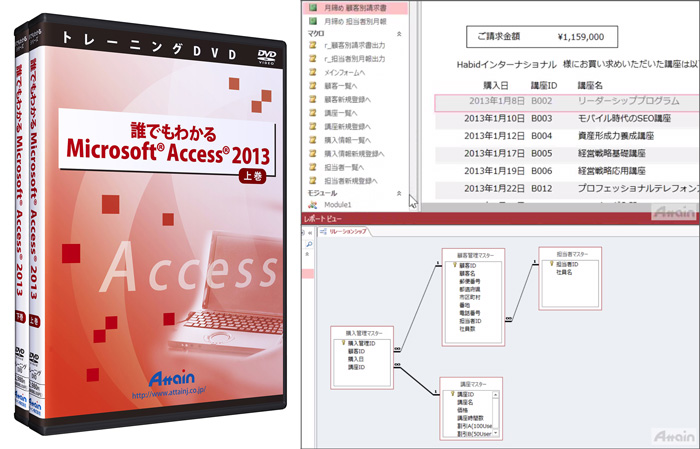Click the メインフォームへ macro icon
This screenshot has width=700, height=449.
coord(313,72)
